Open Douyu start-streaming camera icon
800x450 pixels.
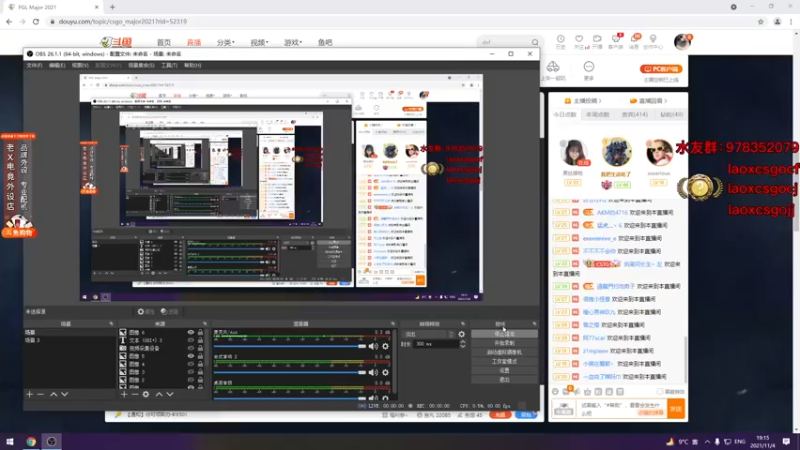[x=597, y=41]
